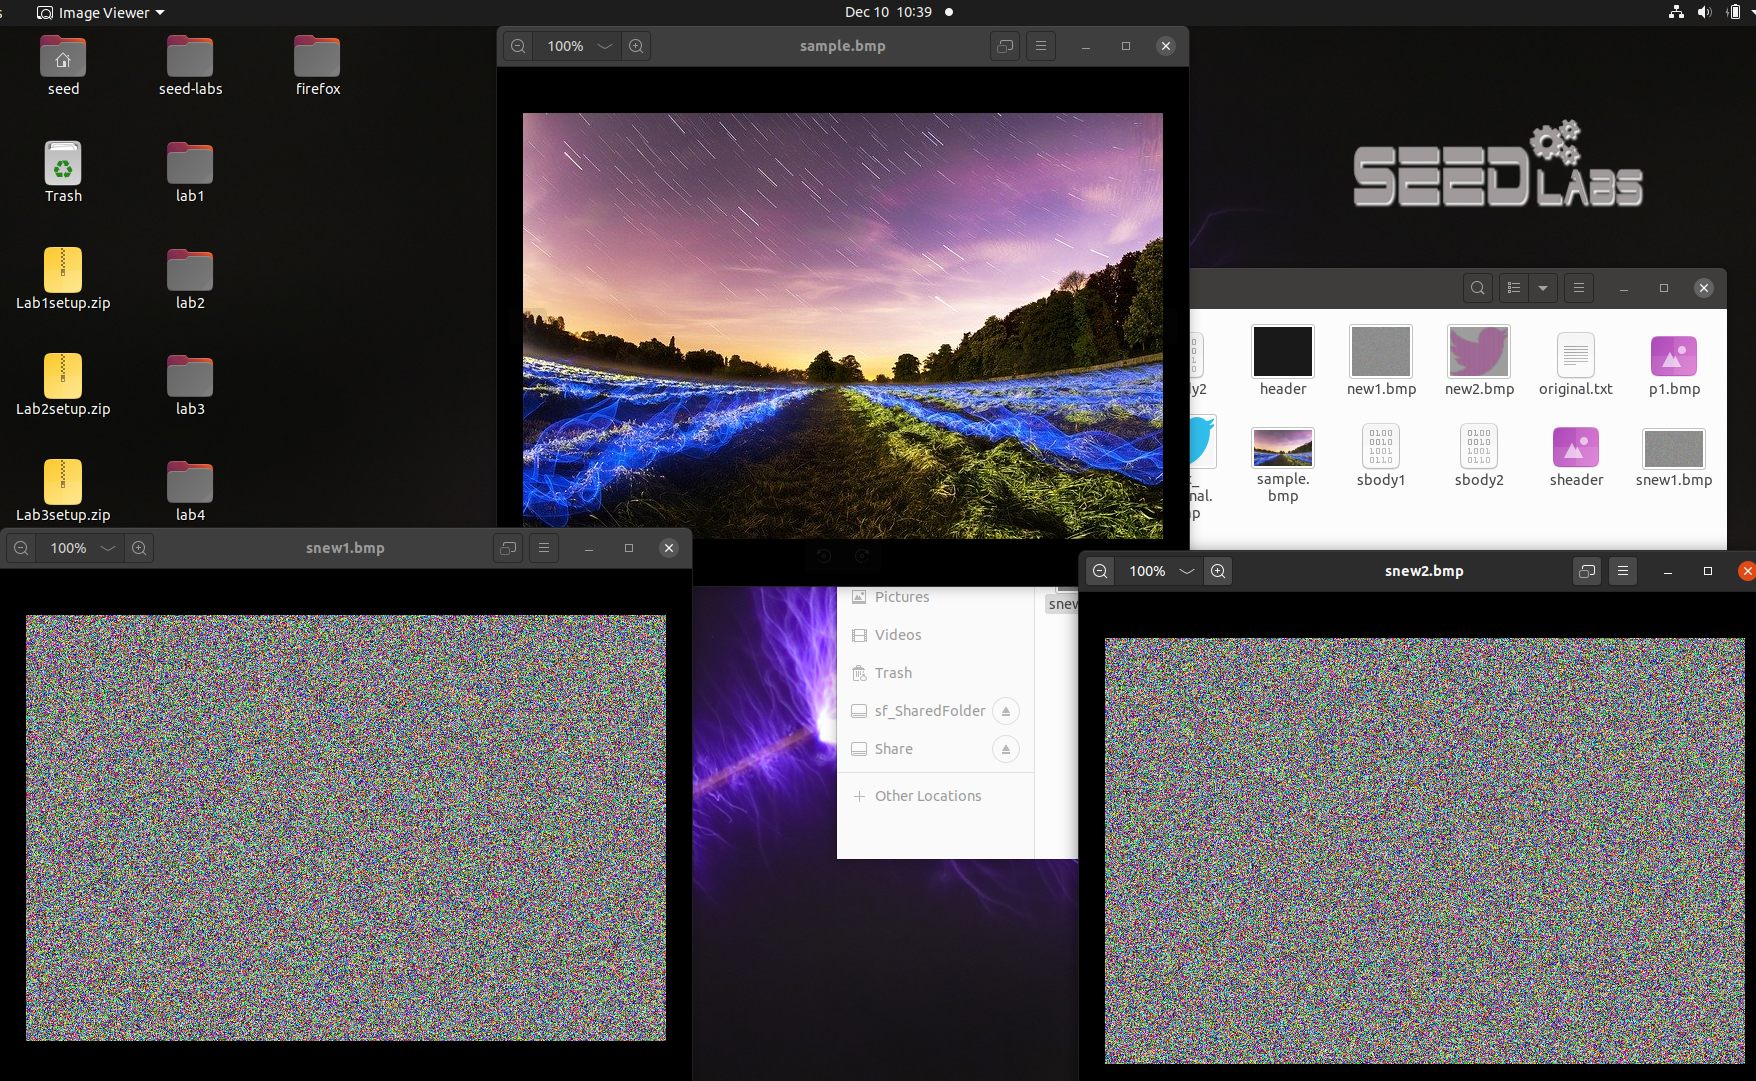Image resolution: width=1756 pixels, height=1081 pixels.
Task: Select header file in file manager
Action: tap(1283, 361)
